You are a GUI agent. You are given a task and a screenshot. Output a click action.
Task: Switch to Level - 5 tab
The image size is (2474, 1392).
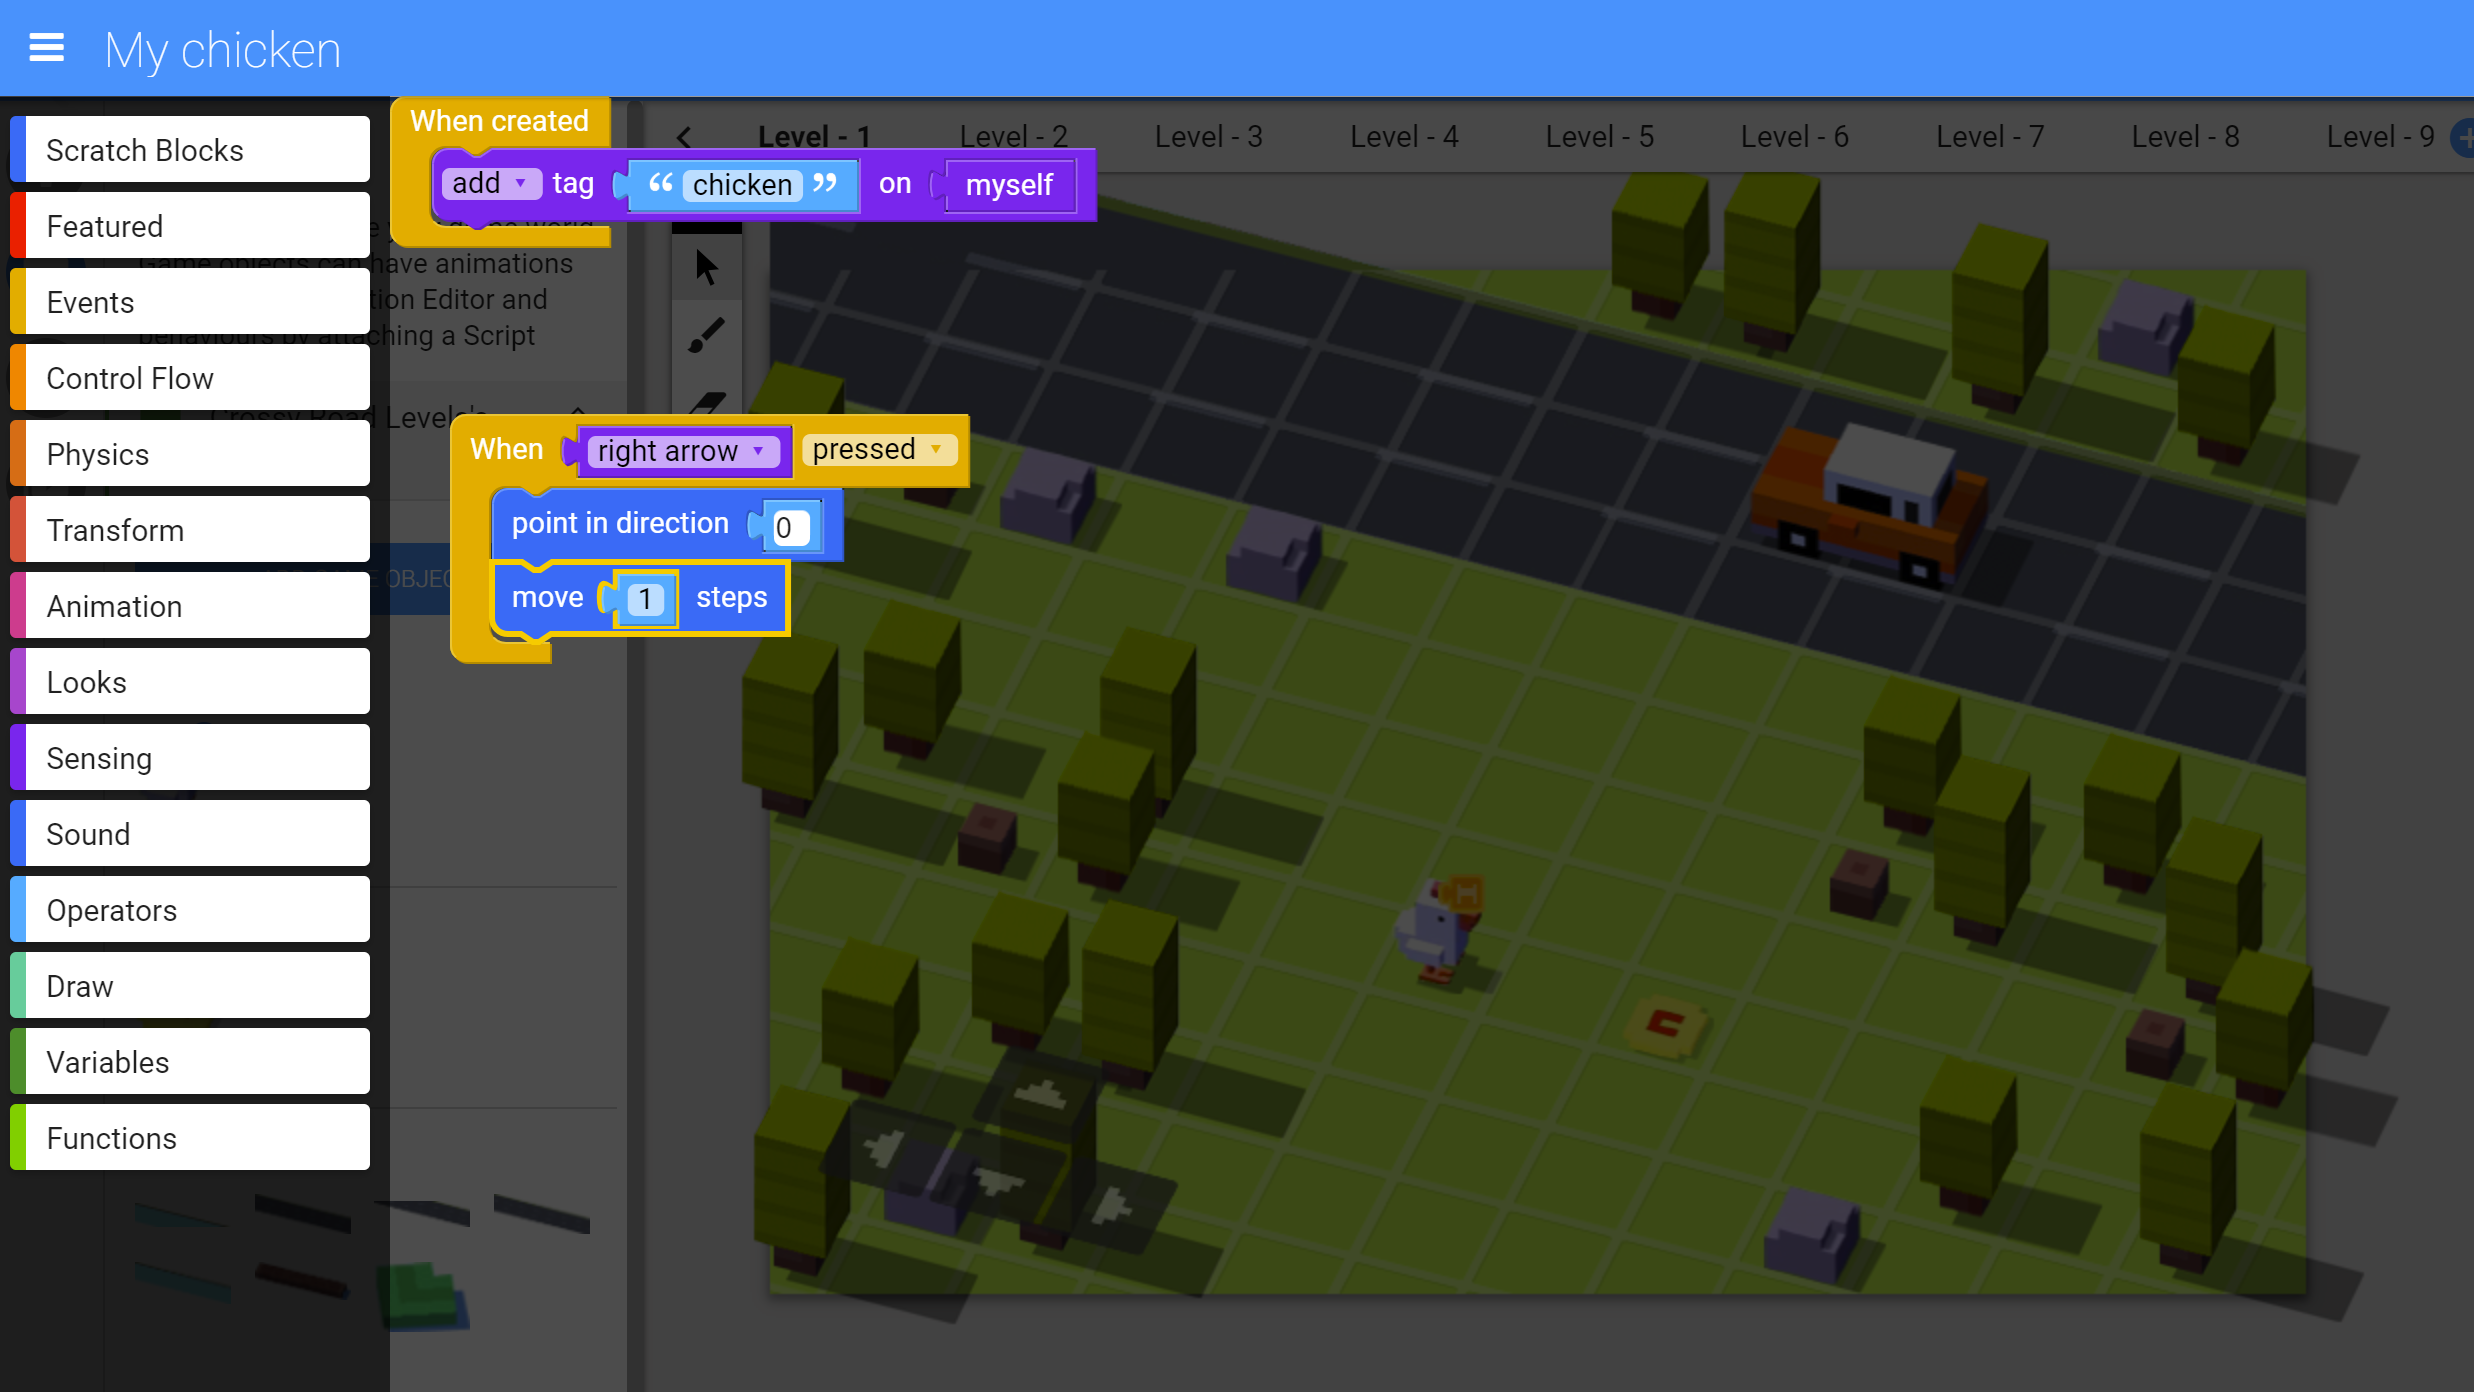point(1599,137)
